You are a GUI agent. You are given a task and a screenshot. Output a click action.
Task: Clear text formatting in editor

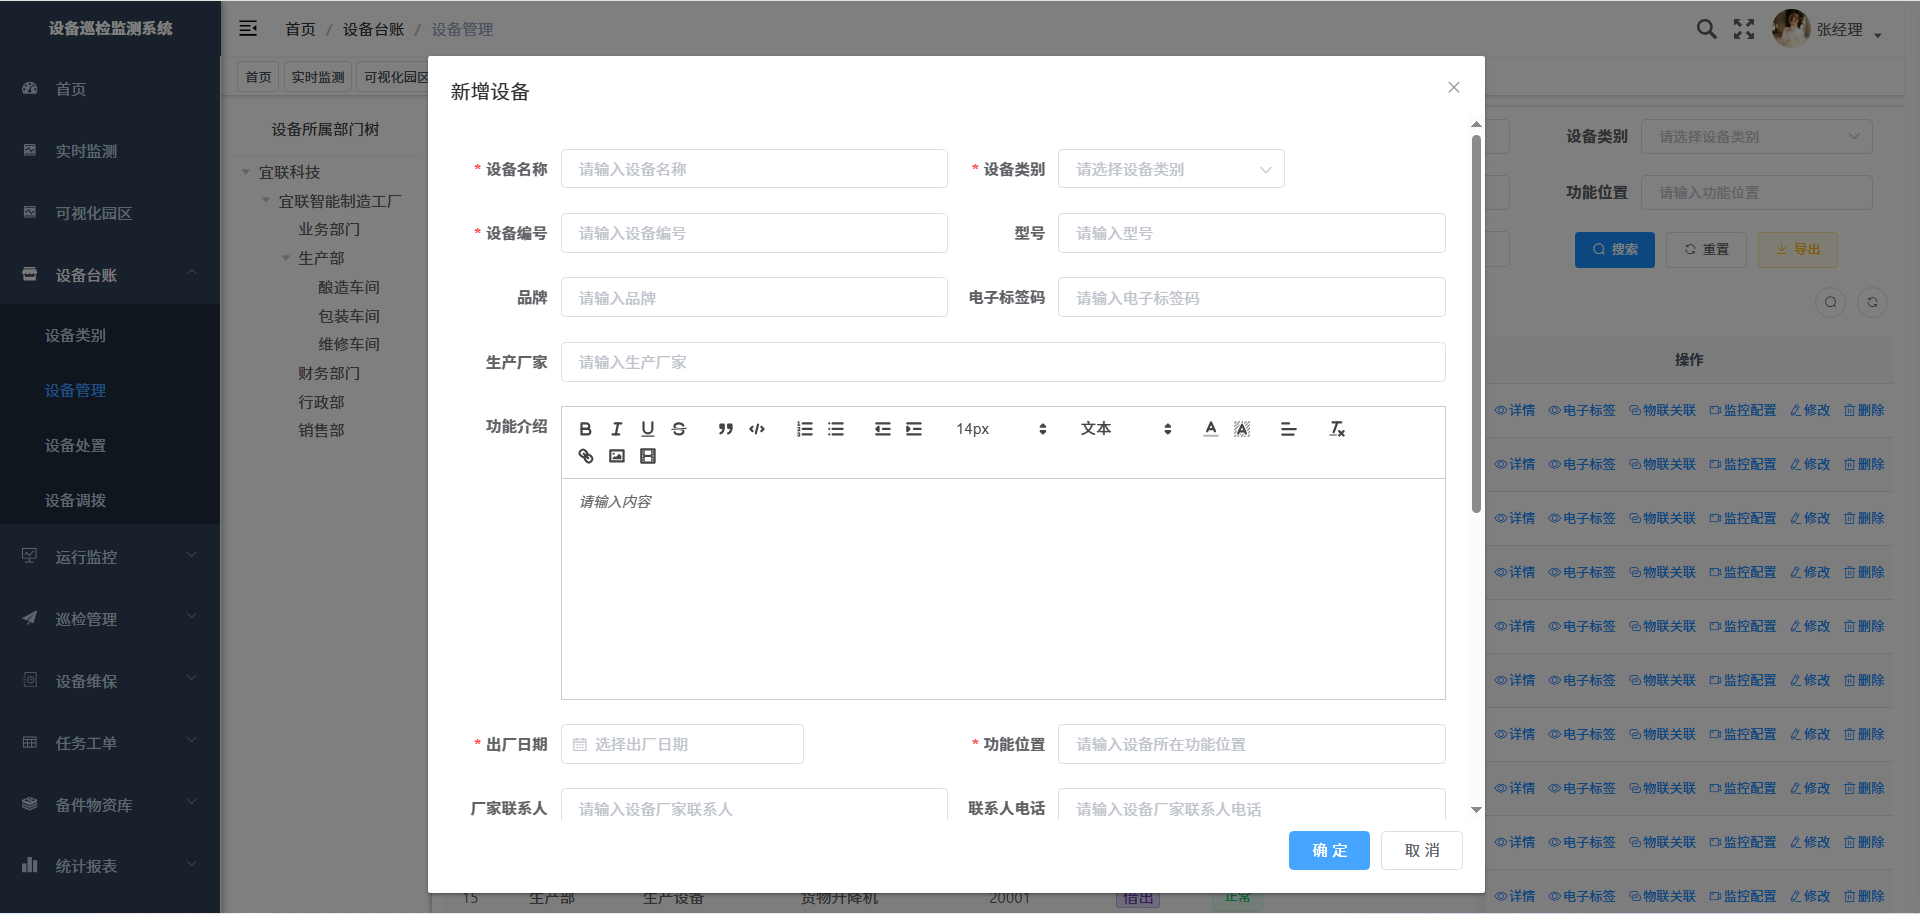coord(1337,429)
